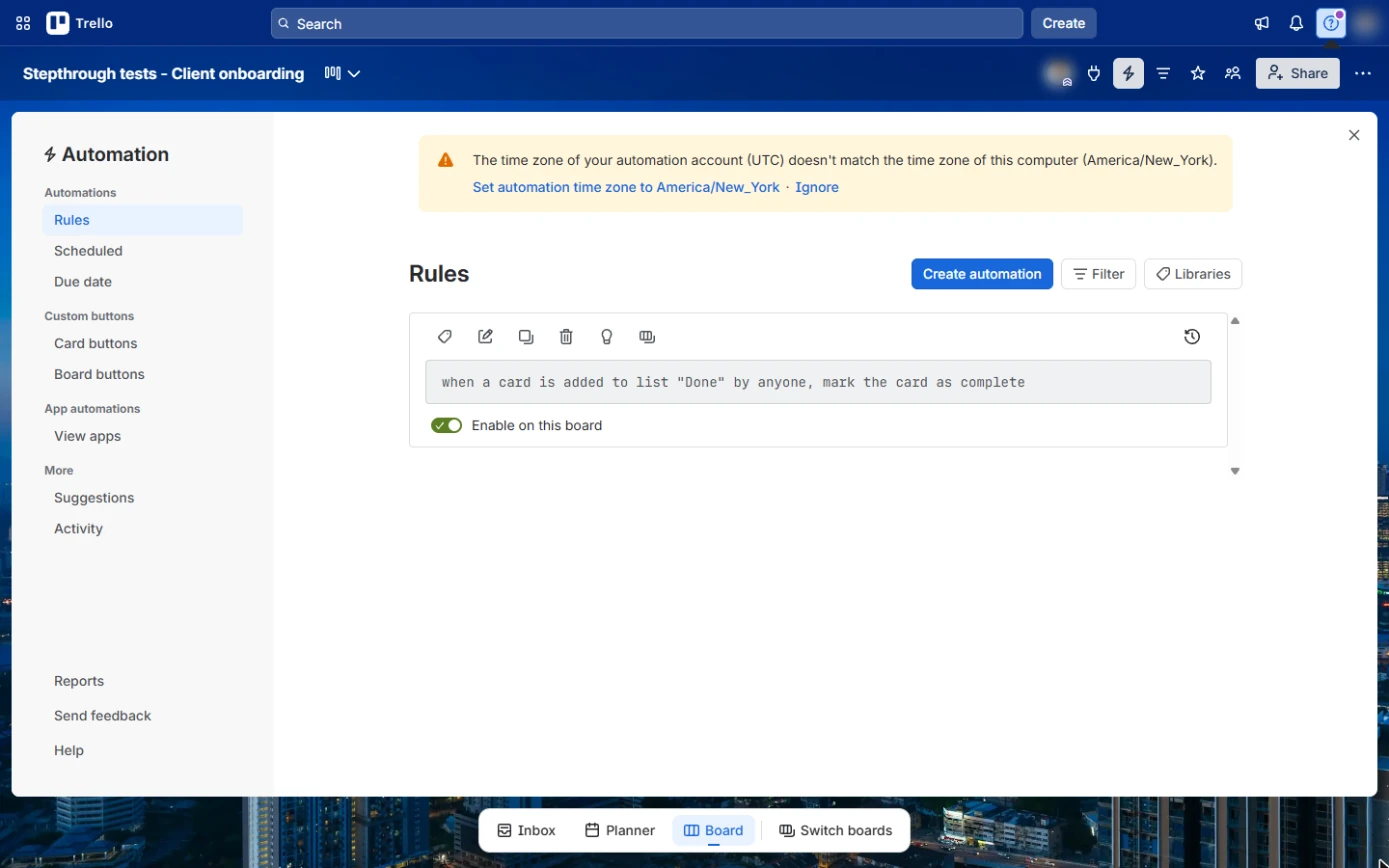Open Activity in sidebar

(142, 529)
